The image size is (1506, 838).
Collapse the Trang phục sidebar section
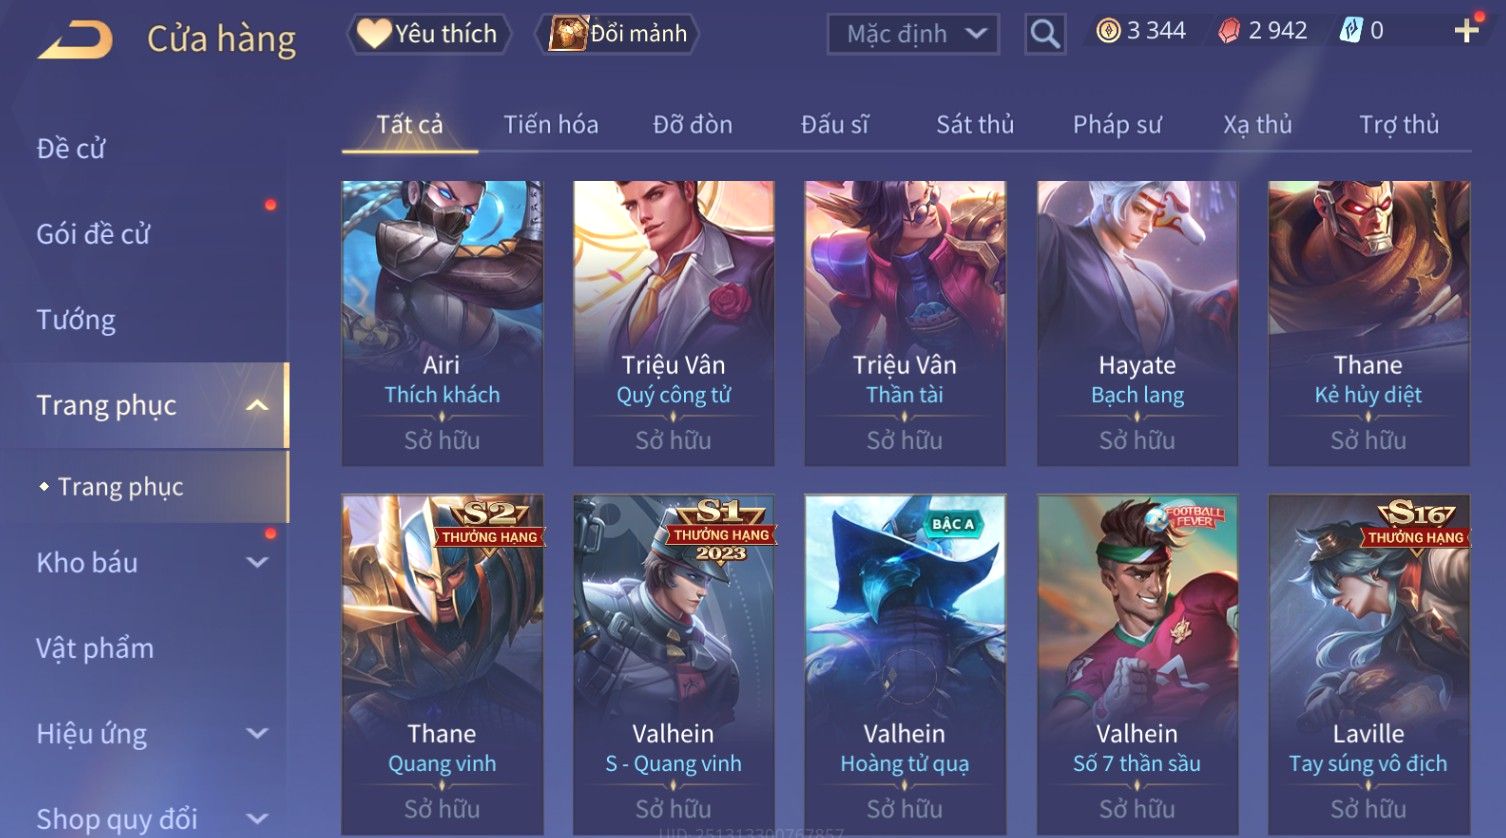(257, 405)
